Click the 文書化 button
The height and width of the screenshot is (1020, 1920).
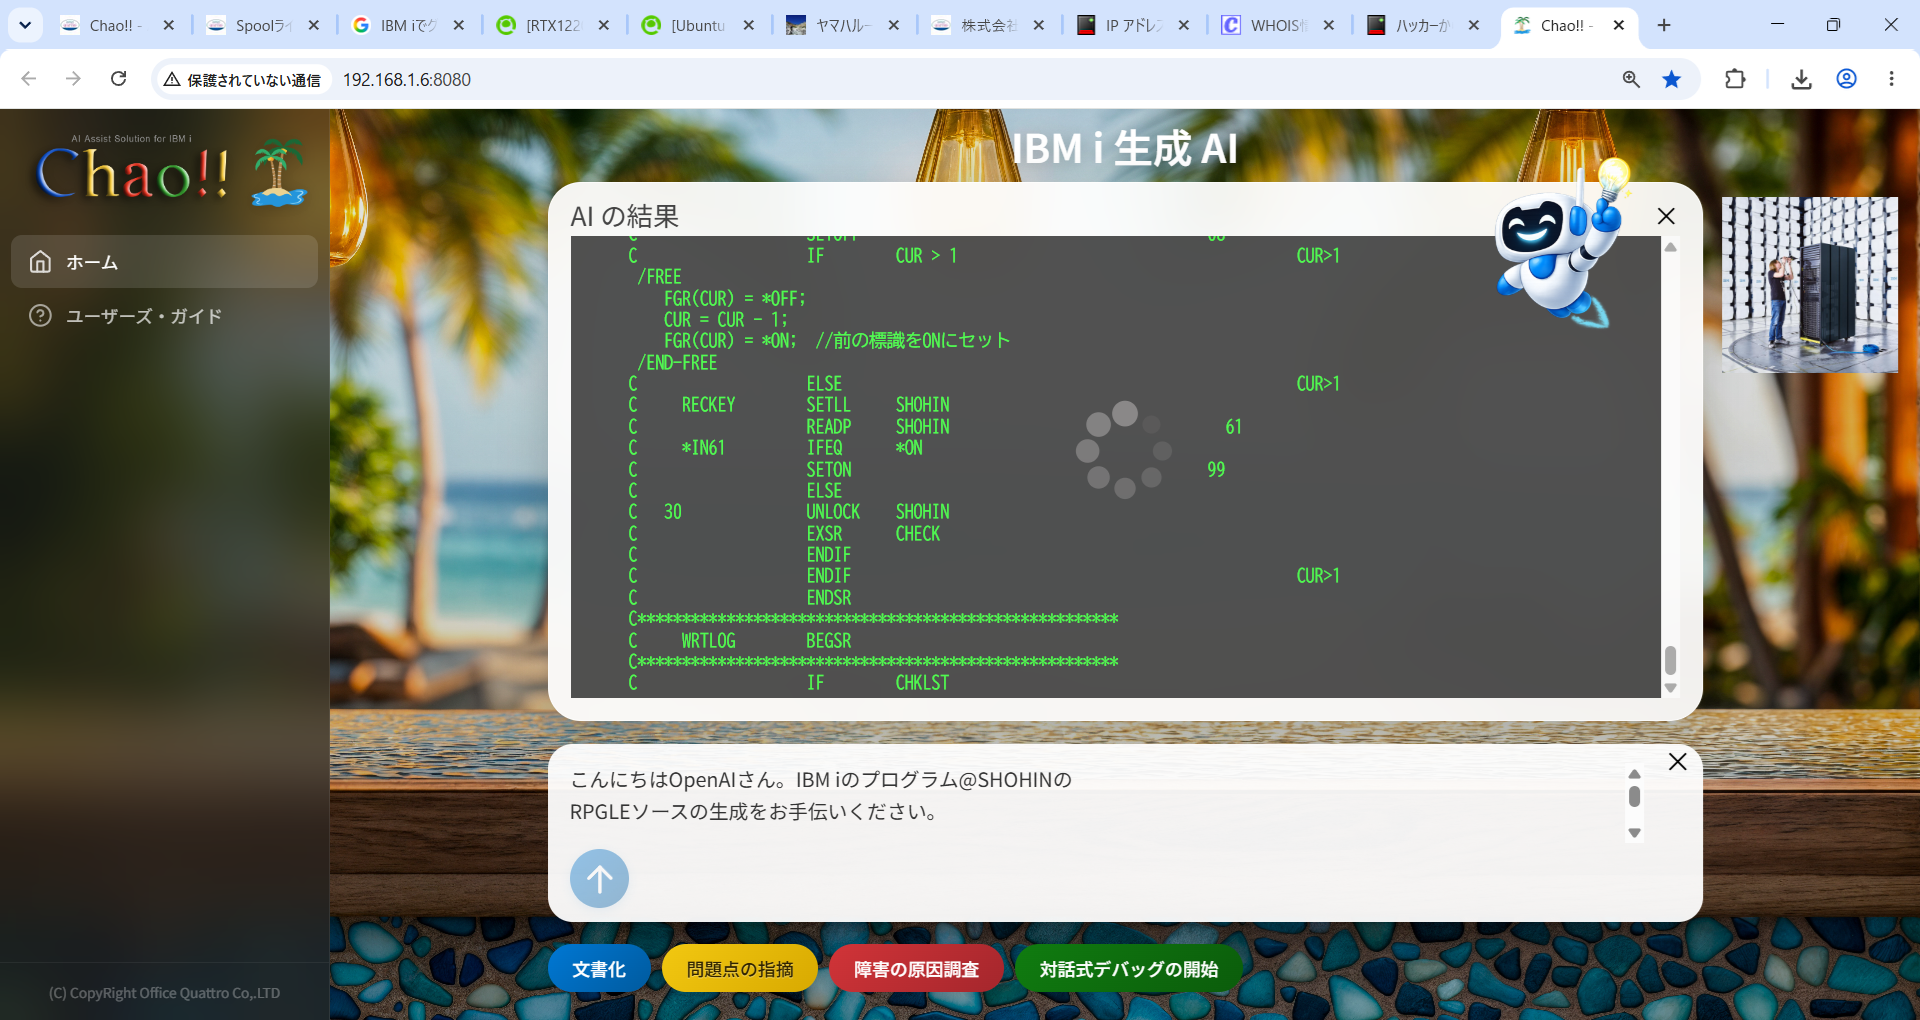[599, 969]
